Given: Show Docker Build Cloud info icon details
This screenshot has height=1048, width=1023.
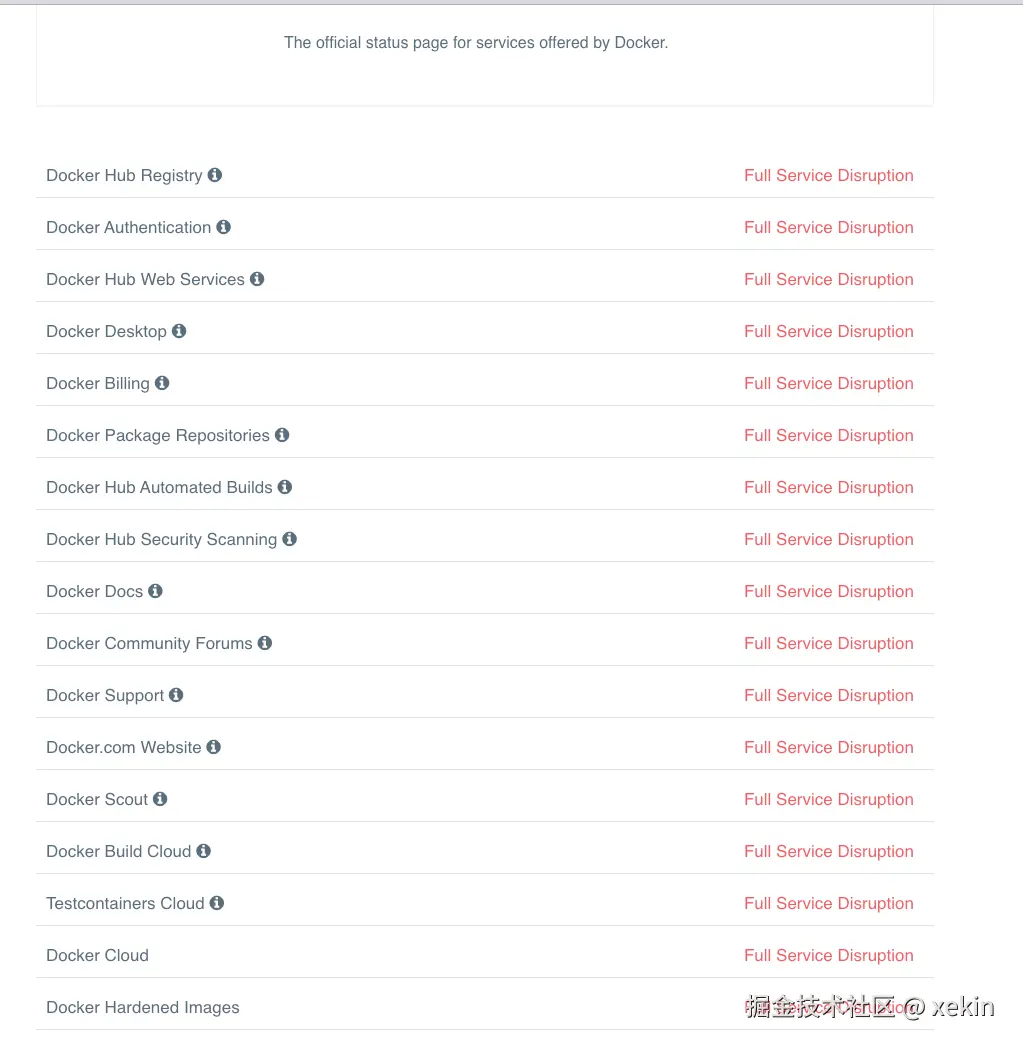Looking at the screenshot, I should 204,851.
